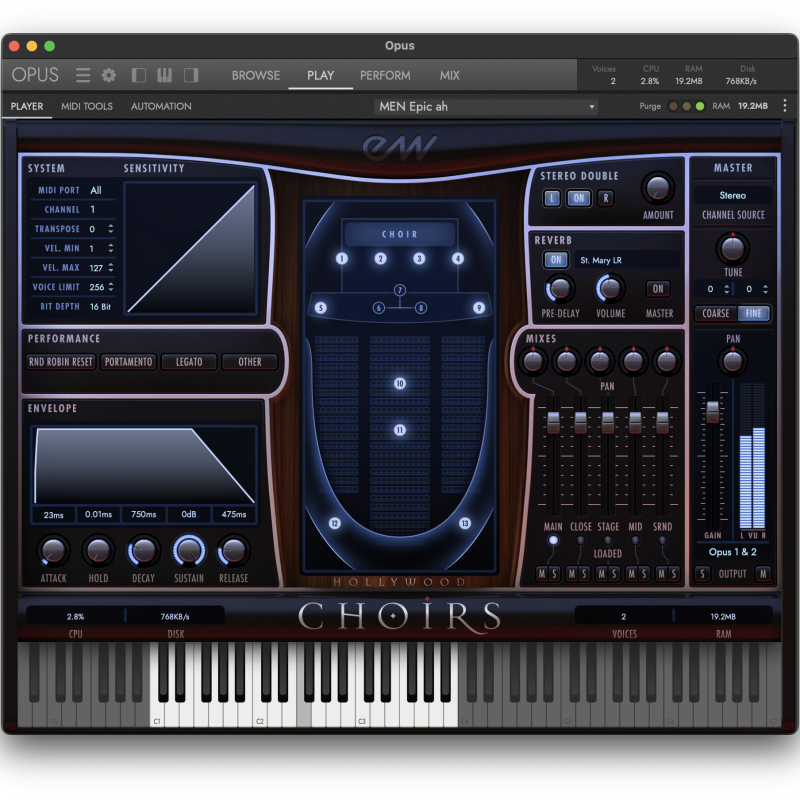Click the PORTAMENTO performance button
Image resolution: width=800 pixels, height=800 pixels.
click(128, 362)
